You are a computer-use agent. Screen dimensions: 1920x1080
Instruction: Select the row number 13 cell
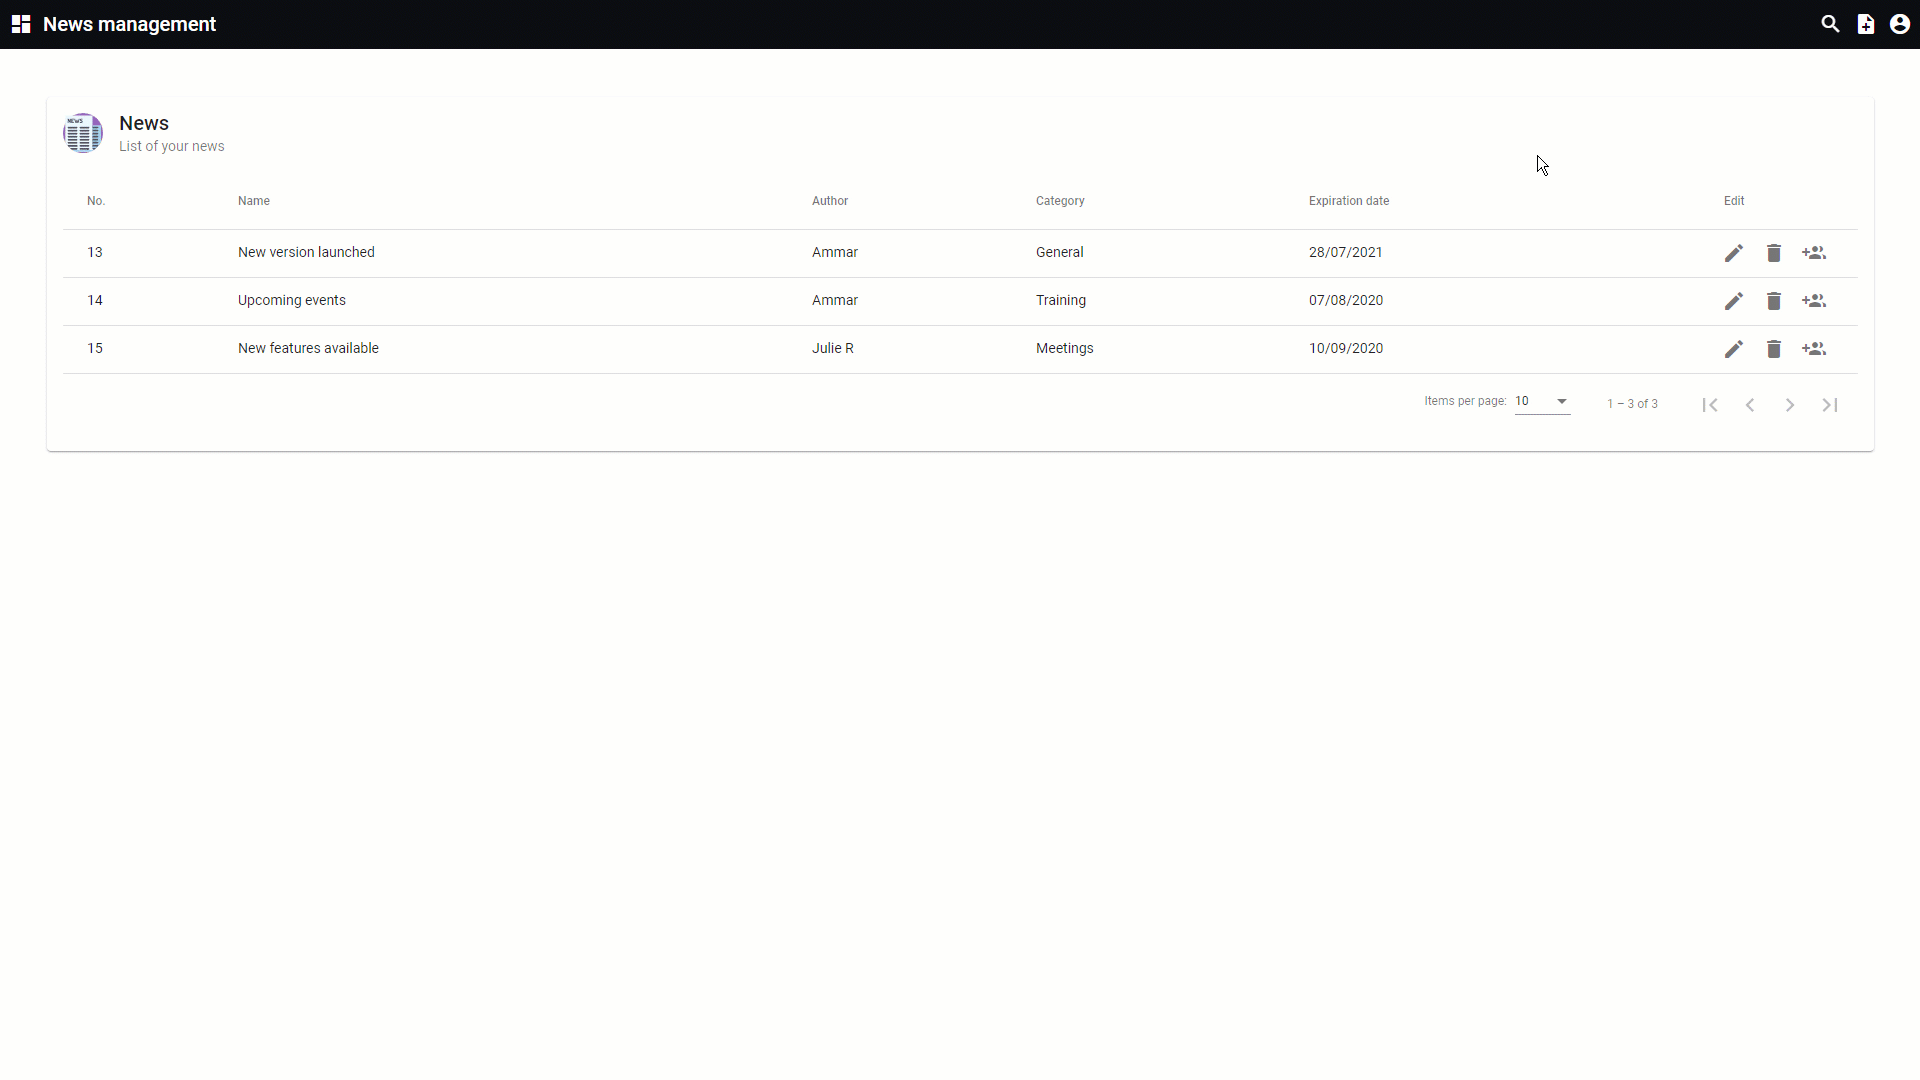pyautogui.click(x=95, y=252)
